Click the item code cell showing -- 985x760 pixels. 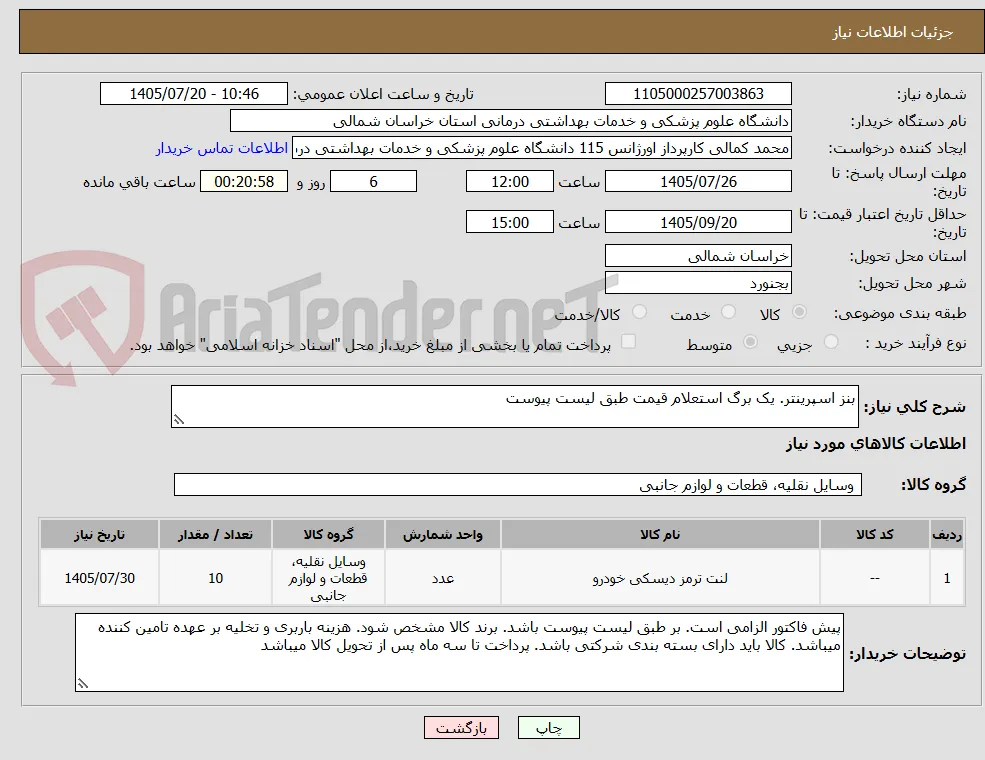click(x=875, y=578)
